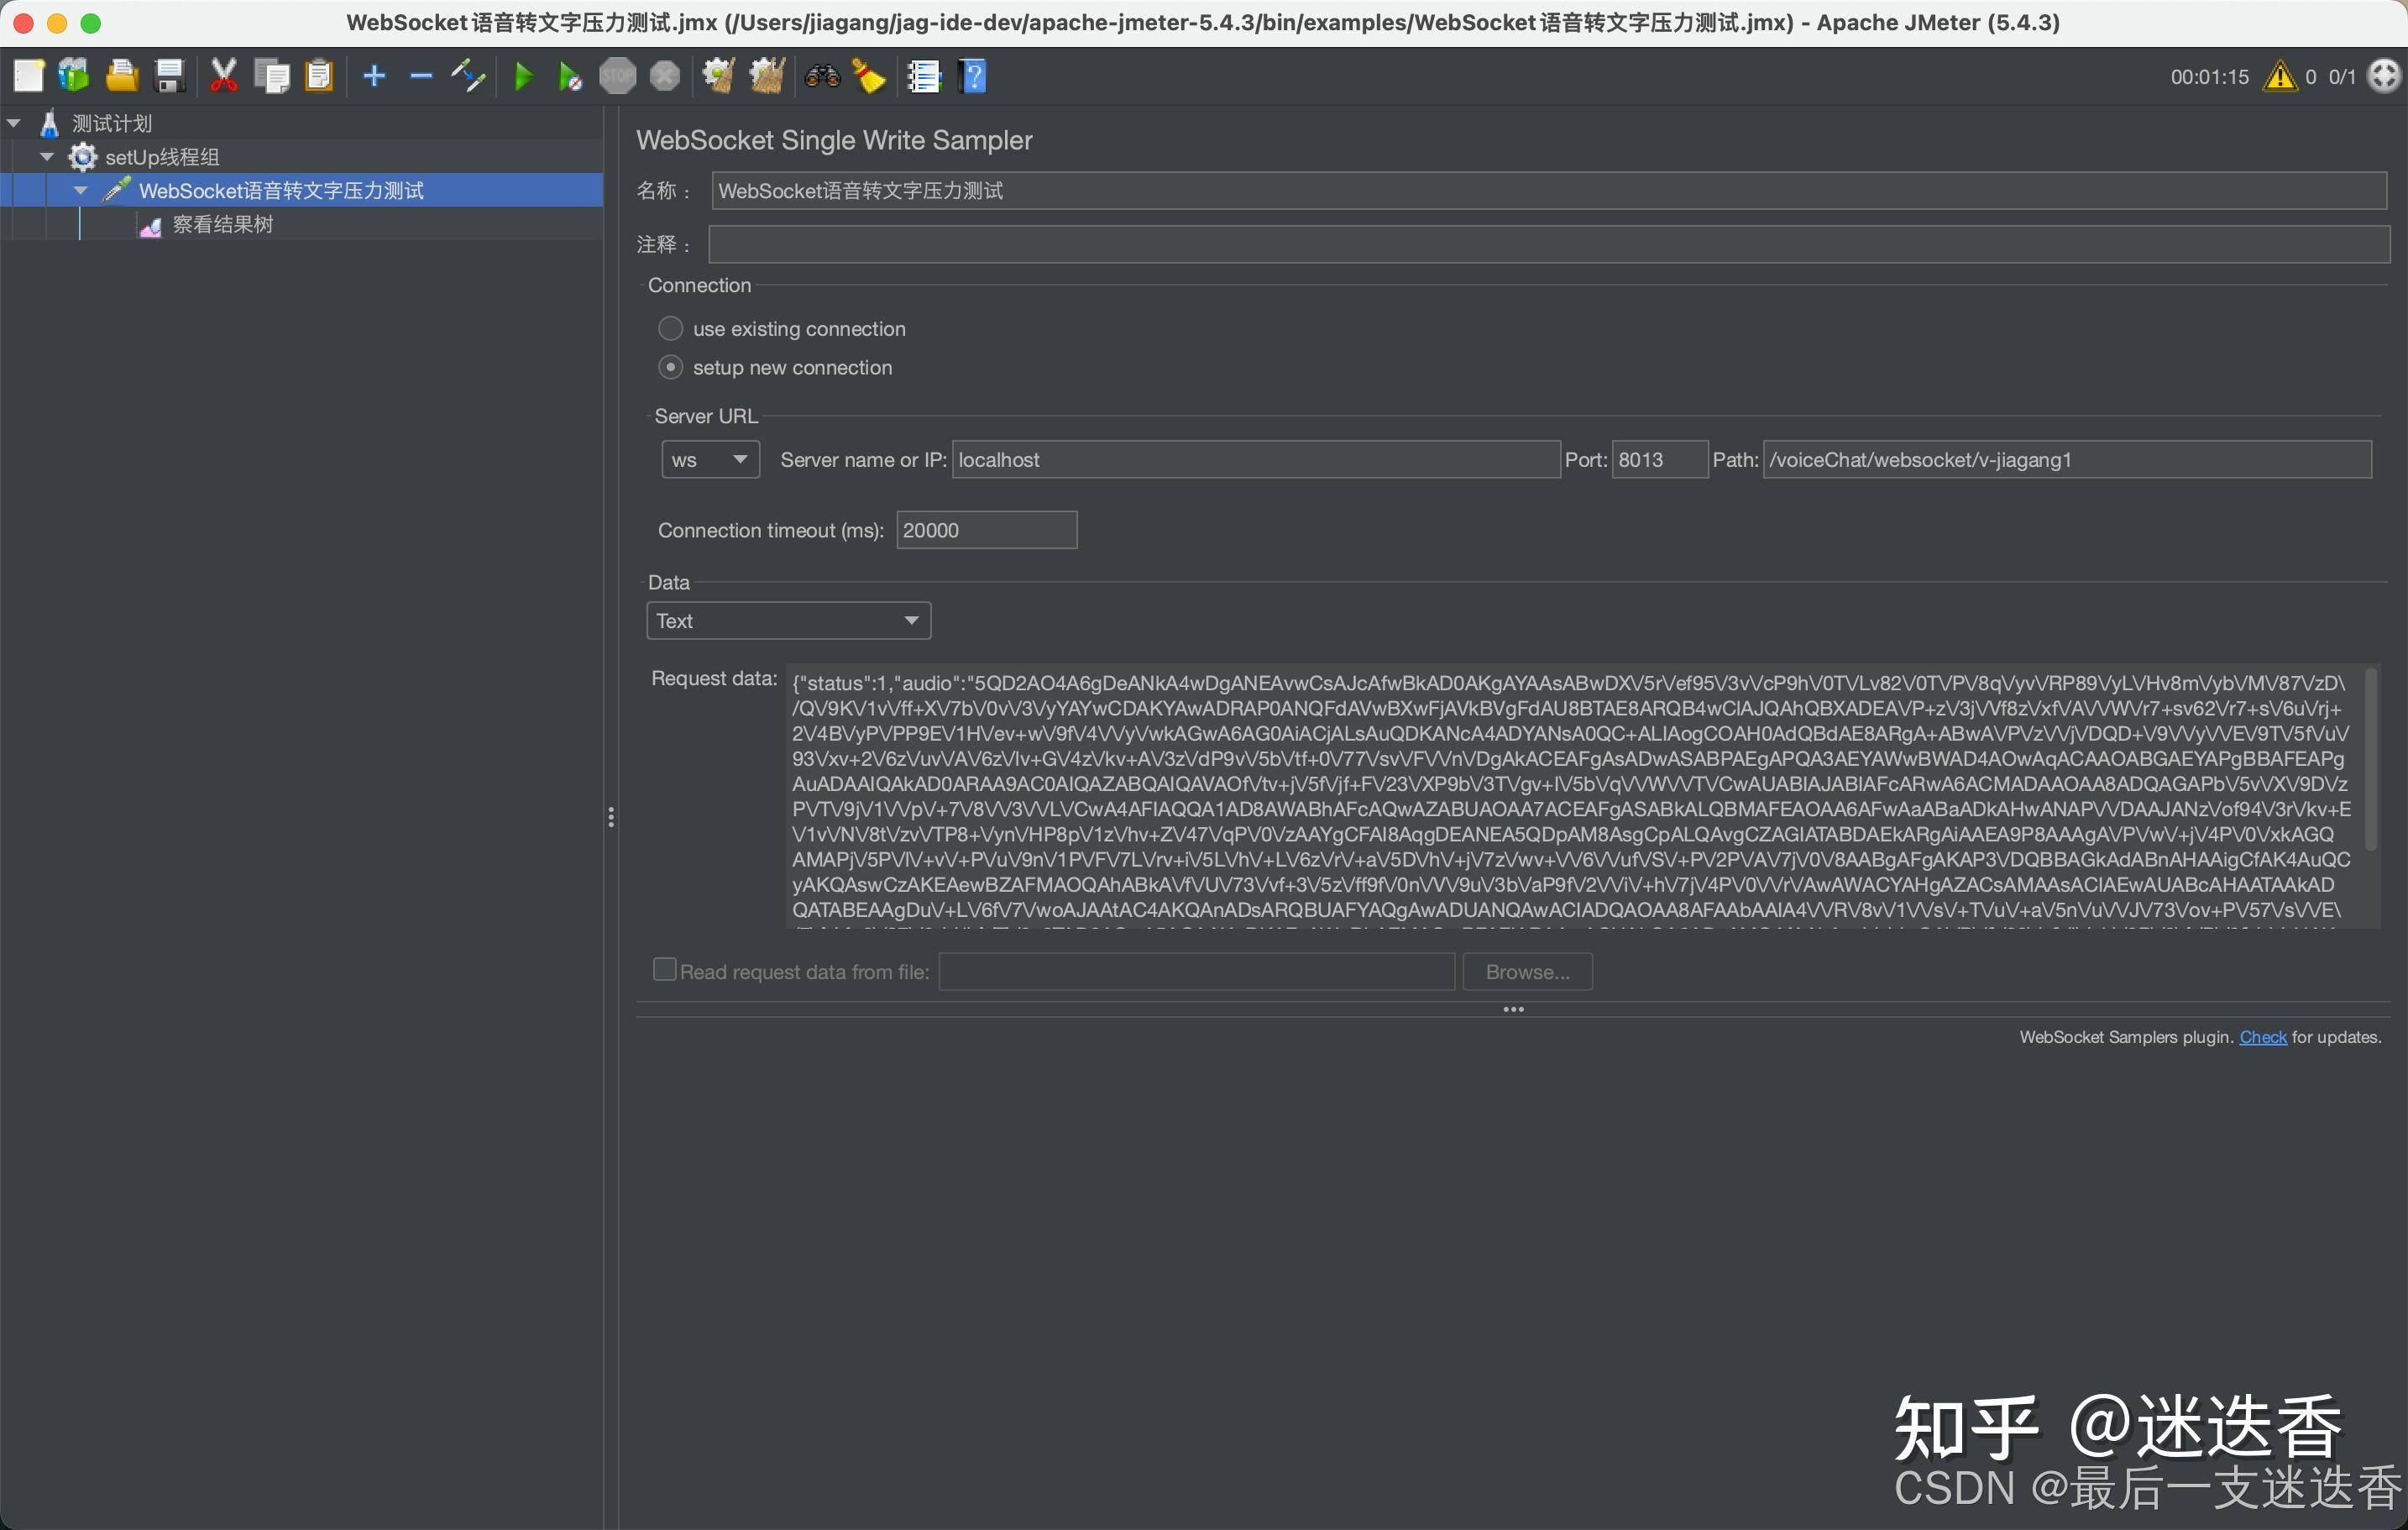This screenshot has width=2408, height=1530.
Task: Select 察看结果树 in the tree
Action: [x=223, y=225]
